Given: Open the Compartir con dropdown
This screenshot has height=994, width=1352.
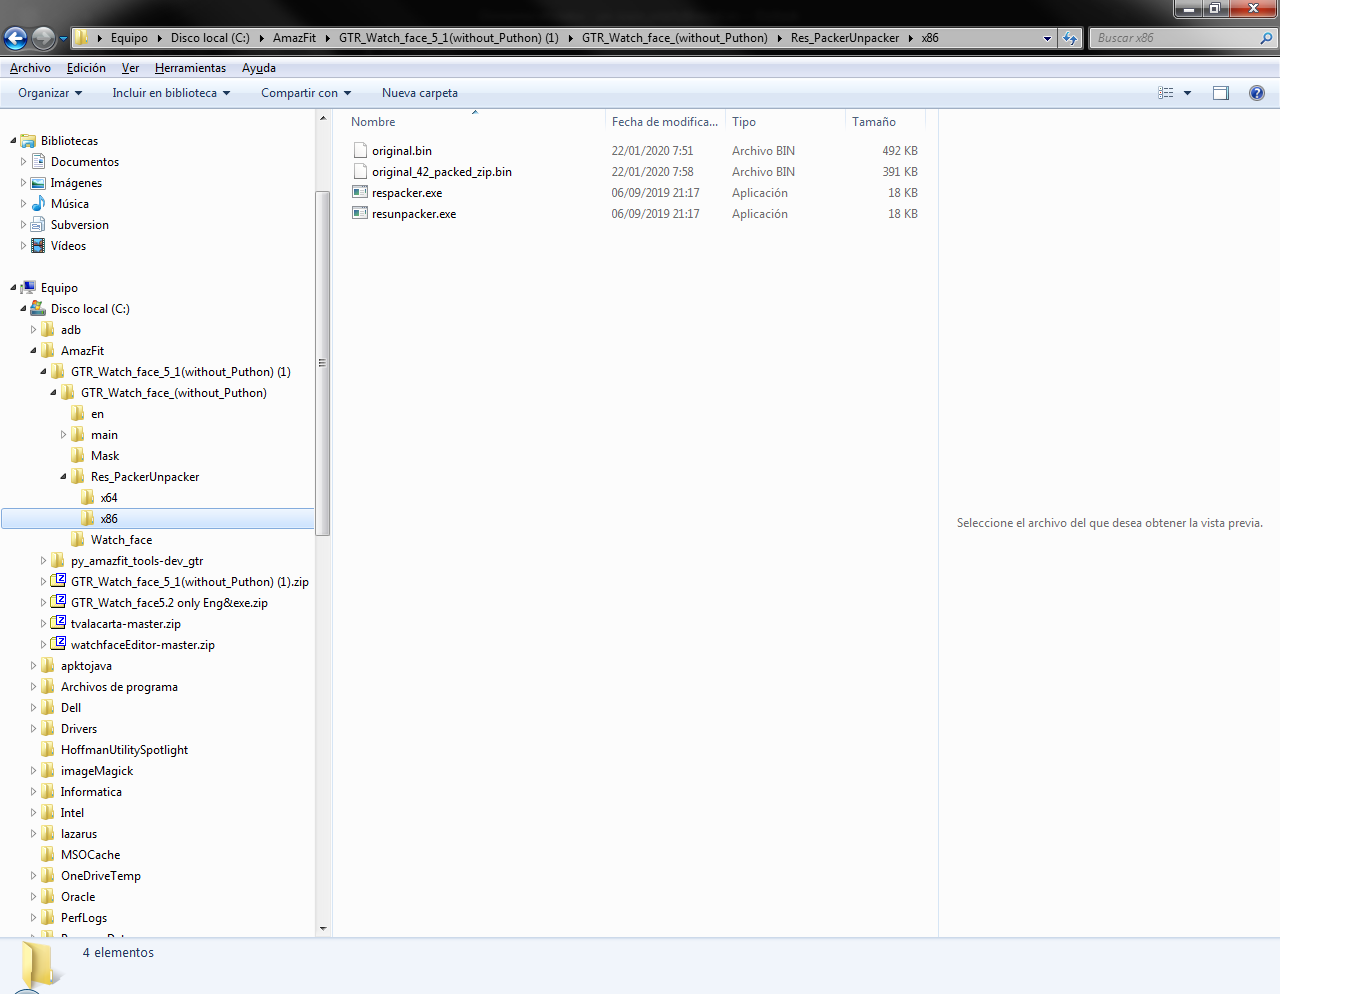Looking at the screenshot, I should click(306, 93).
